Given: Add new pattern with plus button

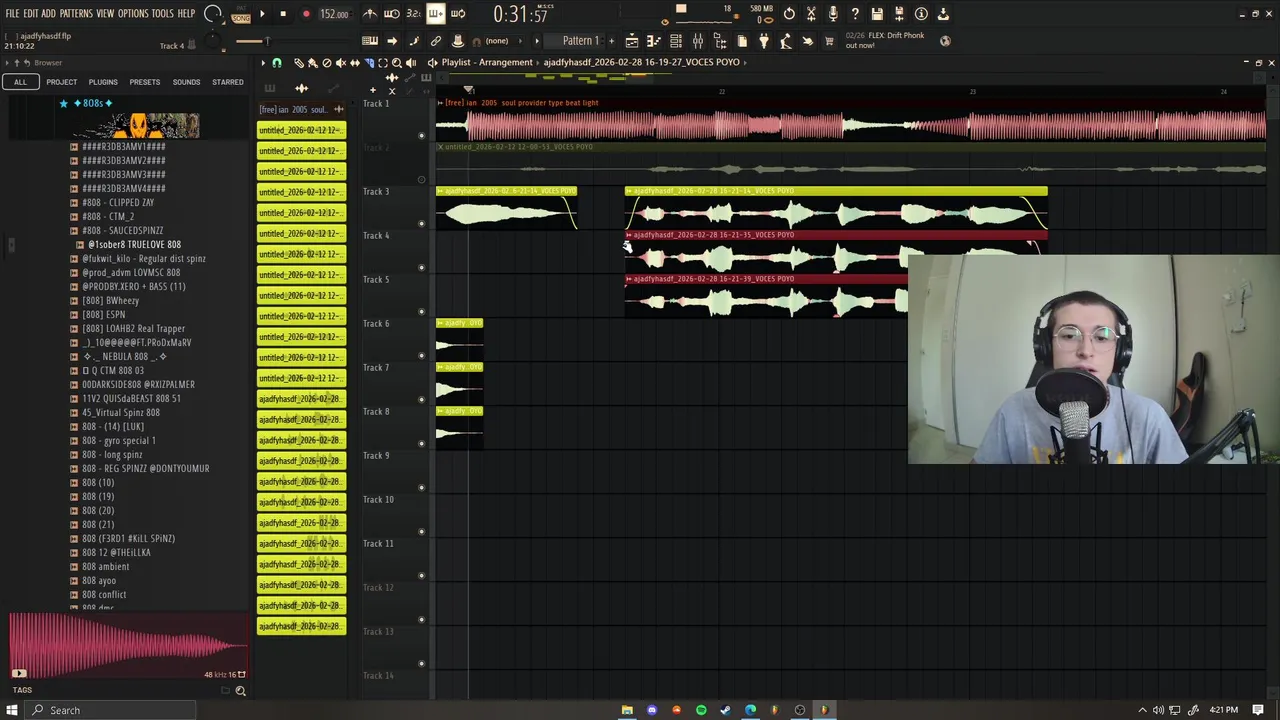Looking at the screenshot, I should [x=612, y=41].
